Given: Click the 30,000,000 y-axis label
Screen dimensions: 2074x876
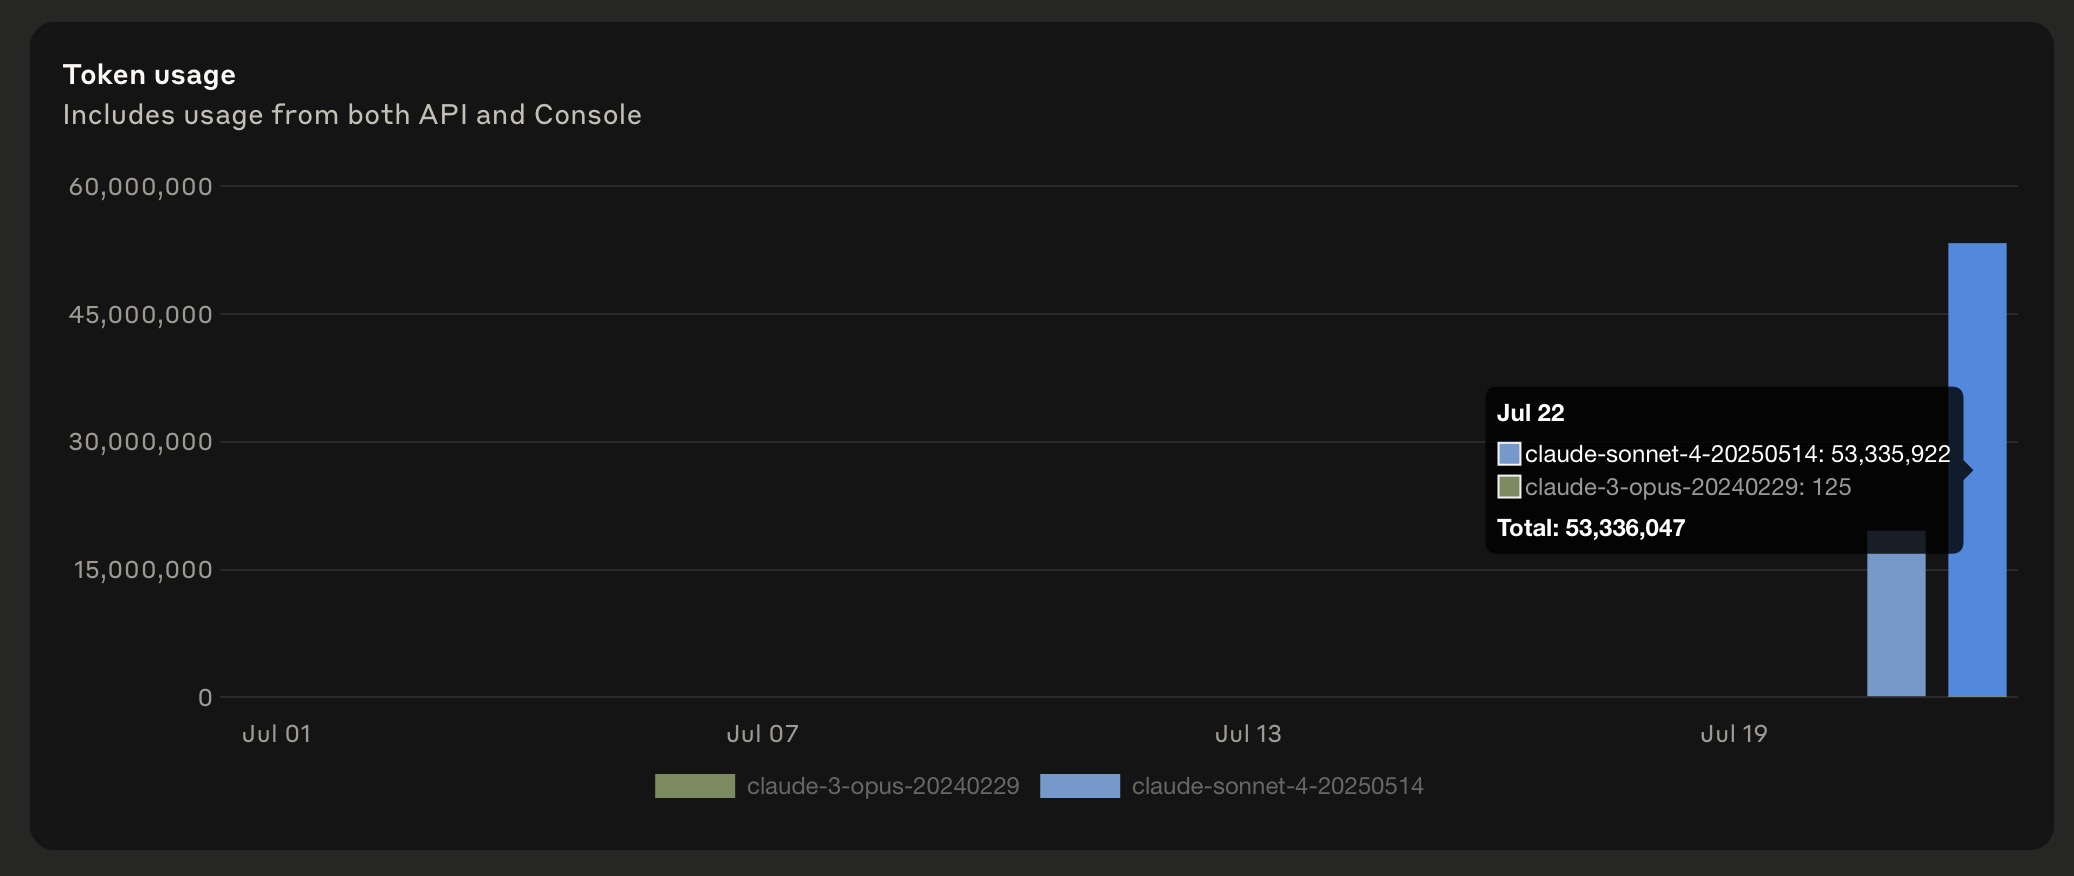Looking at the screenshot, I should pos(141,442).
